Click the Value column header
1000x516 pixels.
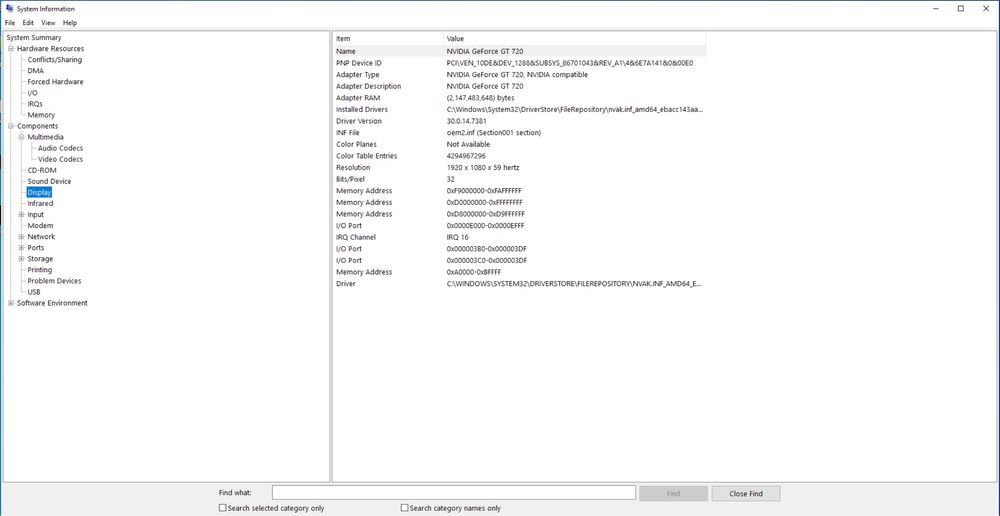[x=575, y=39]
